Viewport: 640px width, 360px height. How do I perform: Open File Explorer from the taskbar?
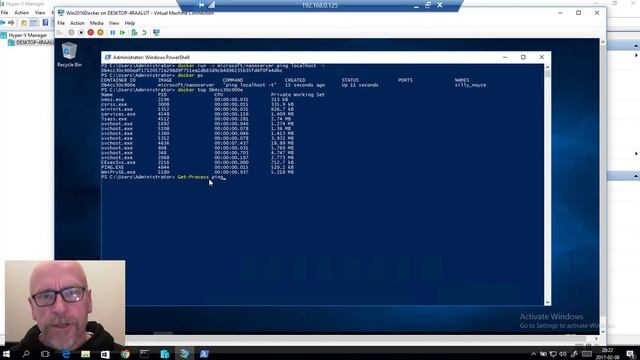(85, 354)
